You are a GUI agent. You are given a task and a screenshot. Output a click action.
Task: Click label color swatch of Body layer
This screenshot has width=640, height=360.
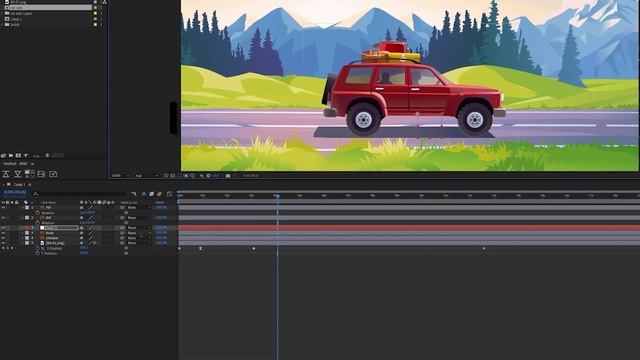pos(27,233)
